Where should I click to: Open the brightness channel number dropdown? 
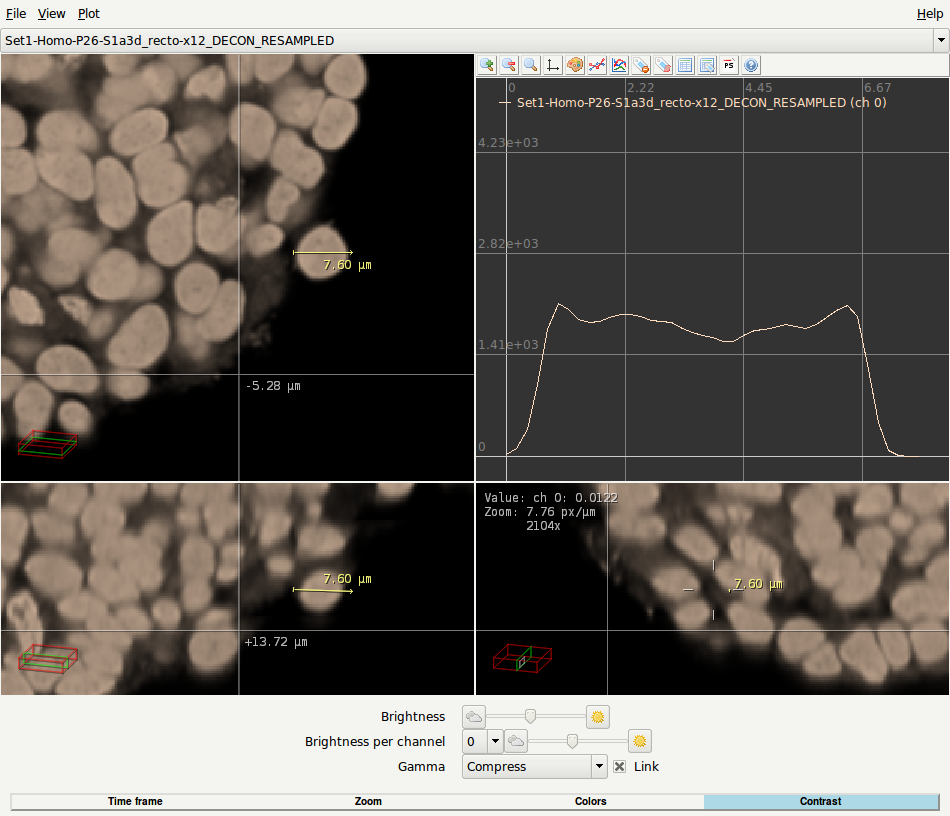[494, 742]
